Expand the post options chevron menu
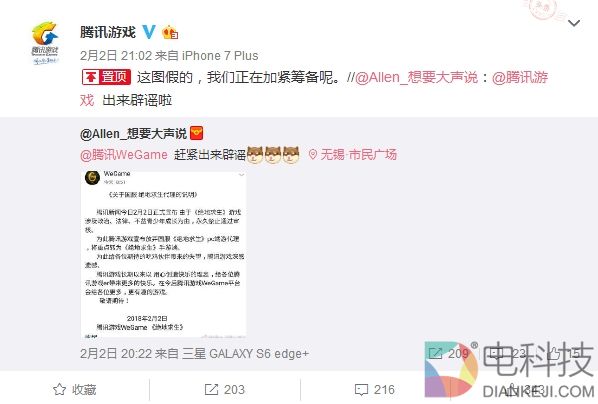598x404 pixels. coord(574,24)
